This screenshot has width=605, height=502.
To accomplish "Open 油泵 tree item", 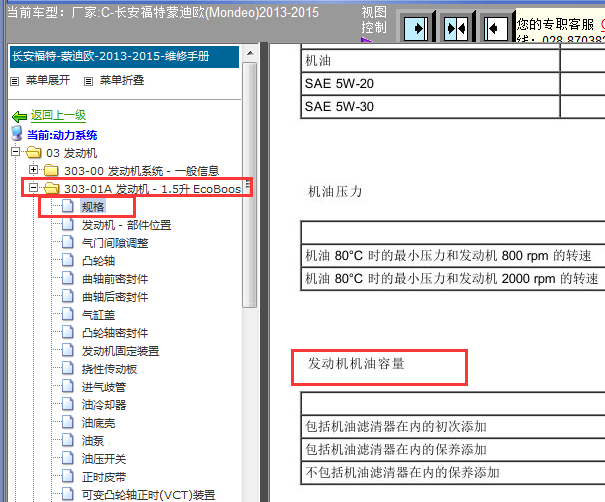I will click(x=93, y=441).
